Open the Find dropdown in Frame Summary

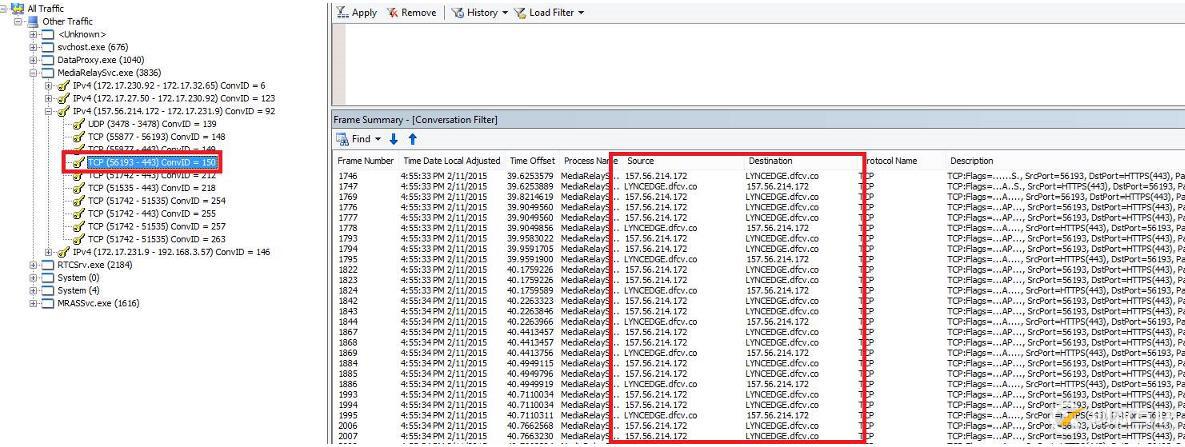click(x=358, y=139)
